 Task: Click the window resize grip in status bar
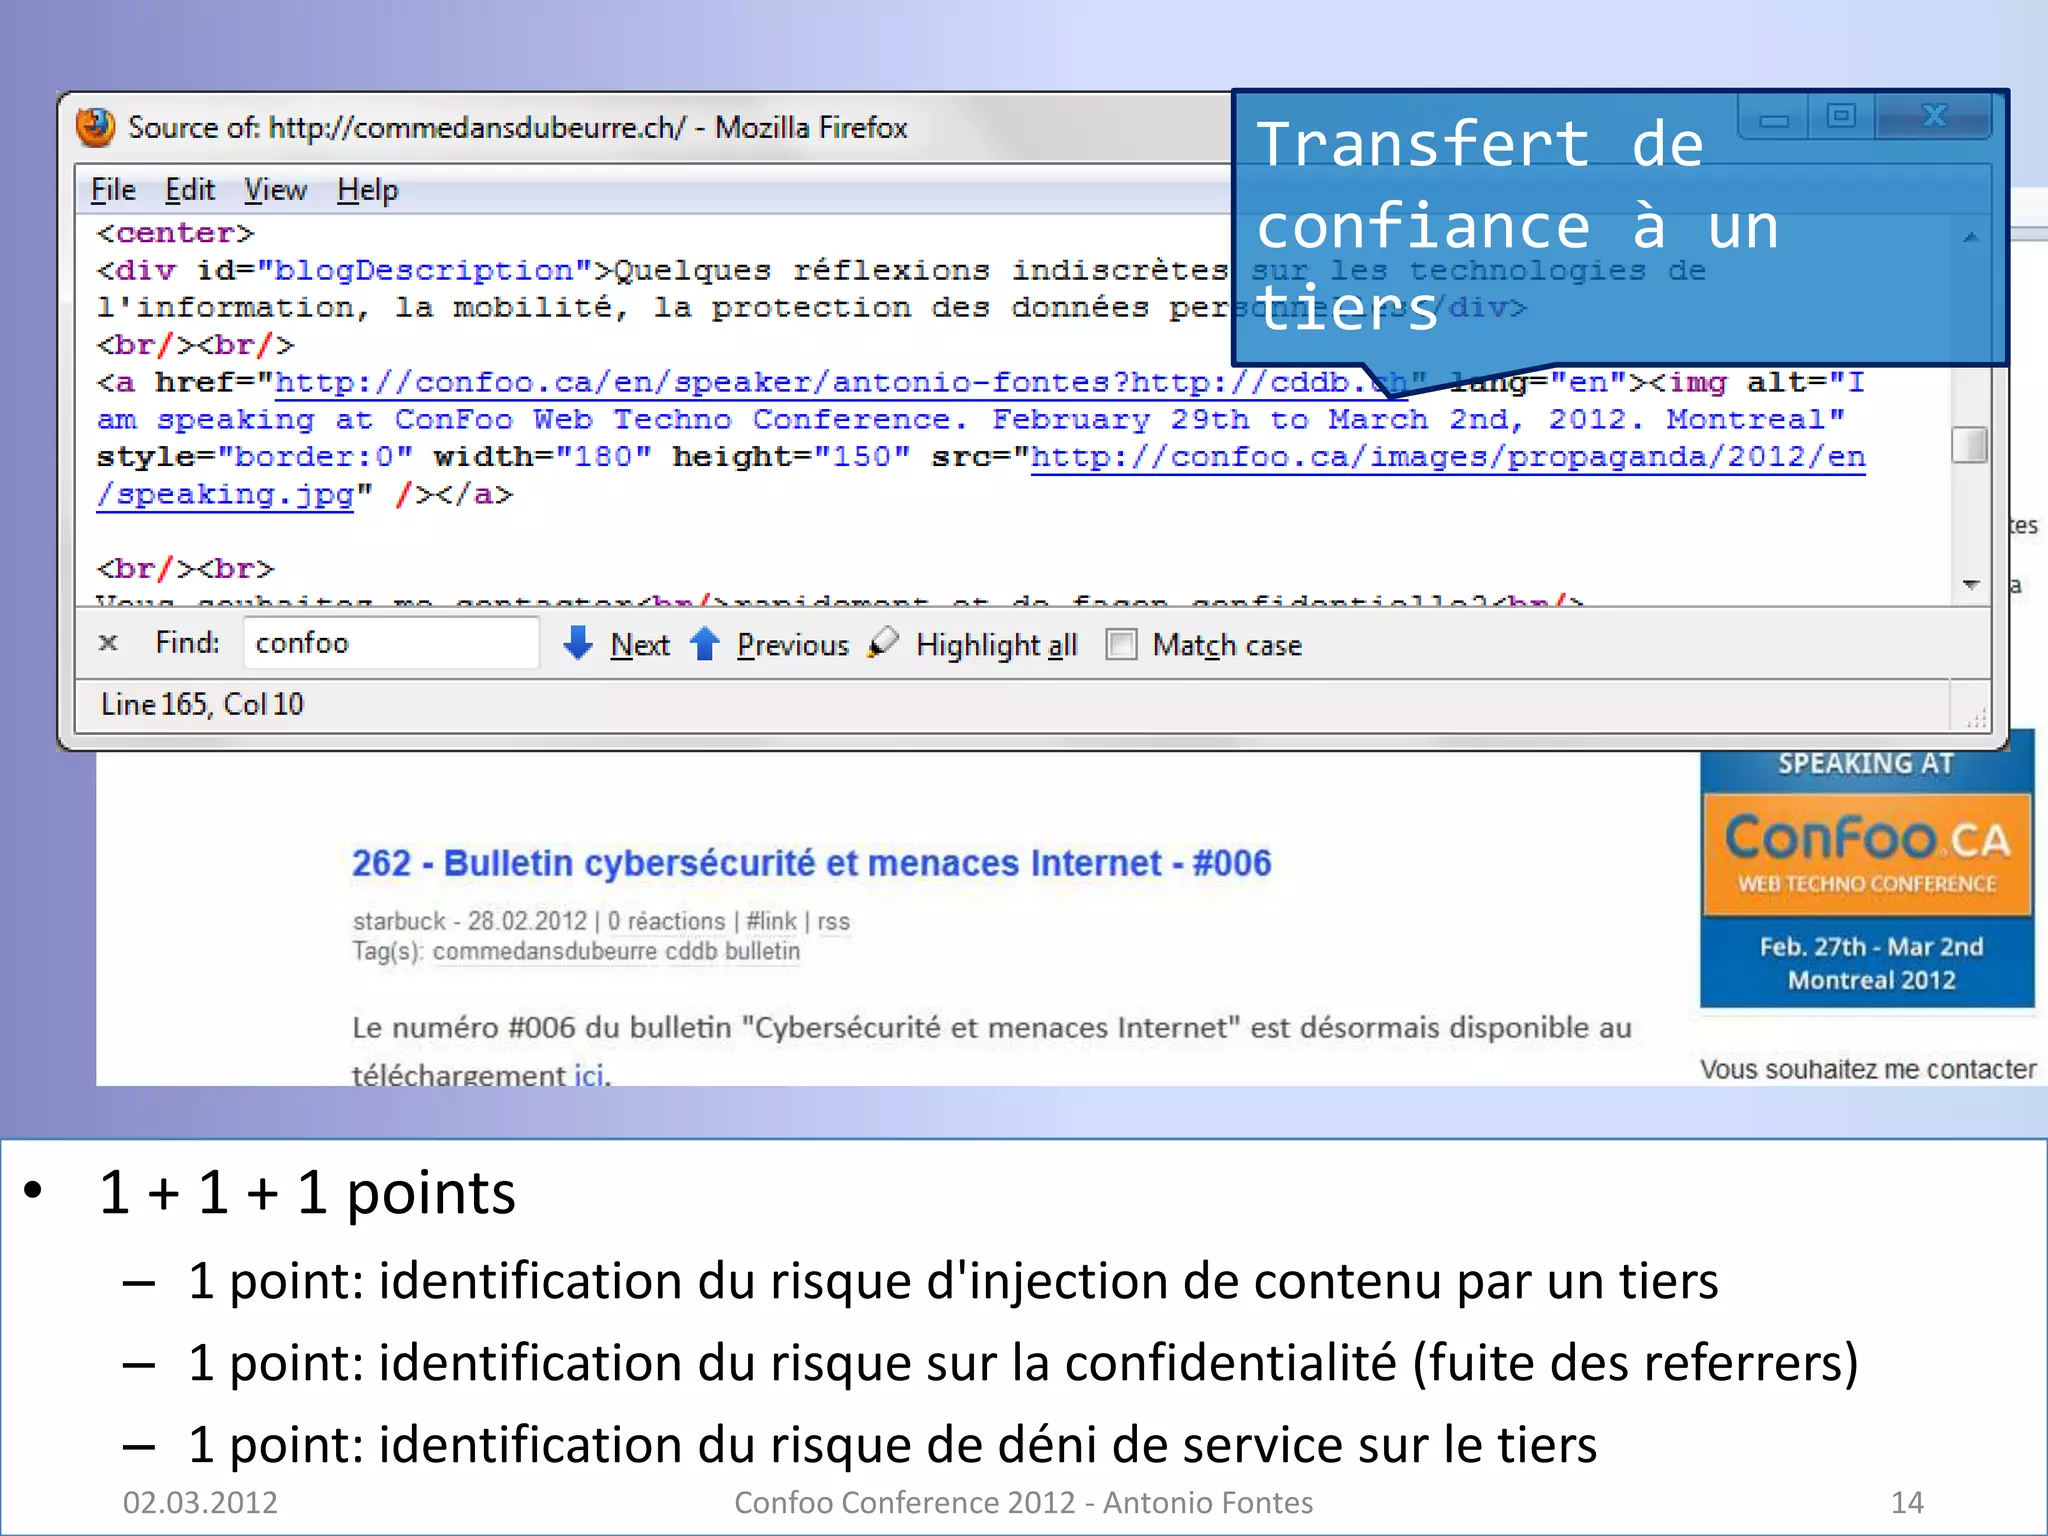tap(1976, 717)
